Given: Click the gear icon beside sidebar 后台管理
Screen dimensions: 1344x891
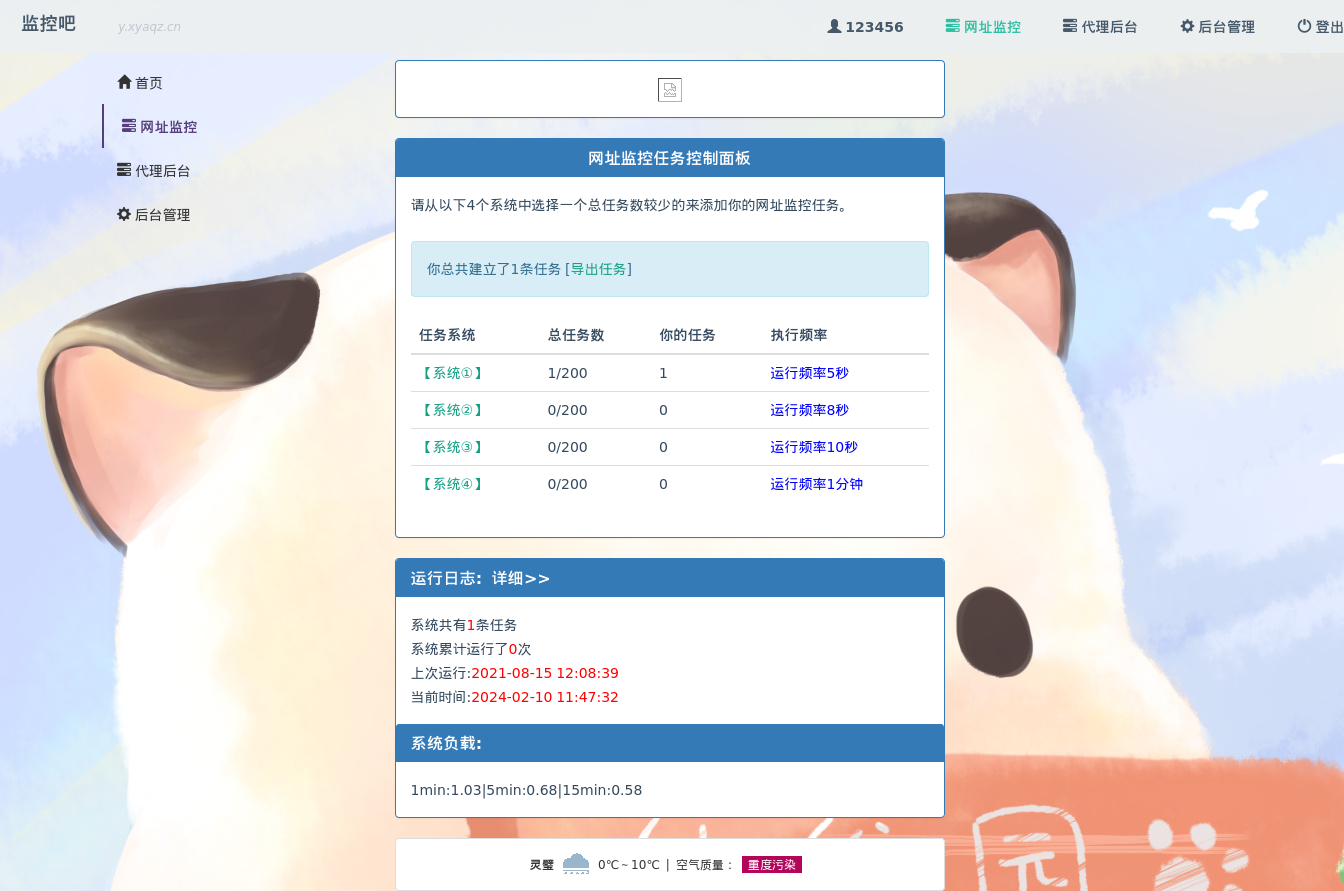Looking at the screenshot, I should (124, 214).
